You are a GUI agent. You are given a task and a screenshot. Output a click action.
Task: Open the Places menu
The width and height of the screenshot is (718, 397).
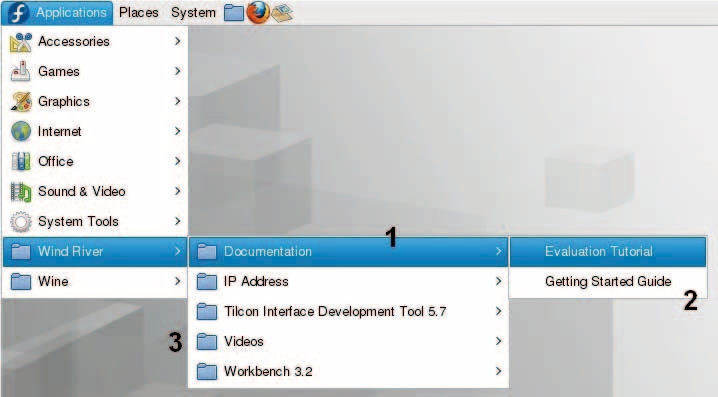pyautogui.click(x=139, y=12)
